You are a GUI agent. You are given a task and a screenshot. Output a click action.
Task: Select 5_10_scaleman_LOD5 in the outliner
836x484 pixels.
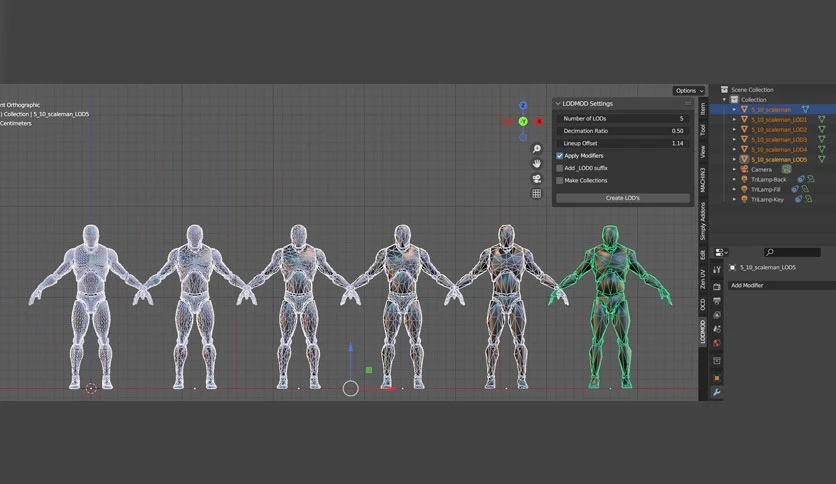tap(779, 159)
